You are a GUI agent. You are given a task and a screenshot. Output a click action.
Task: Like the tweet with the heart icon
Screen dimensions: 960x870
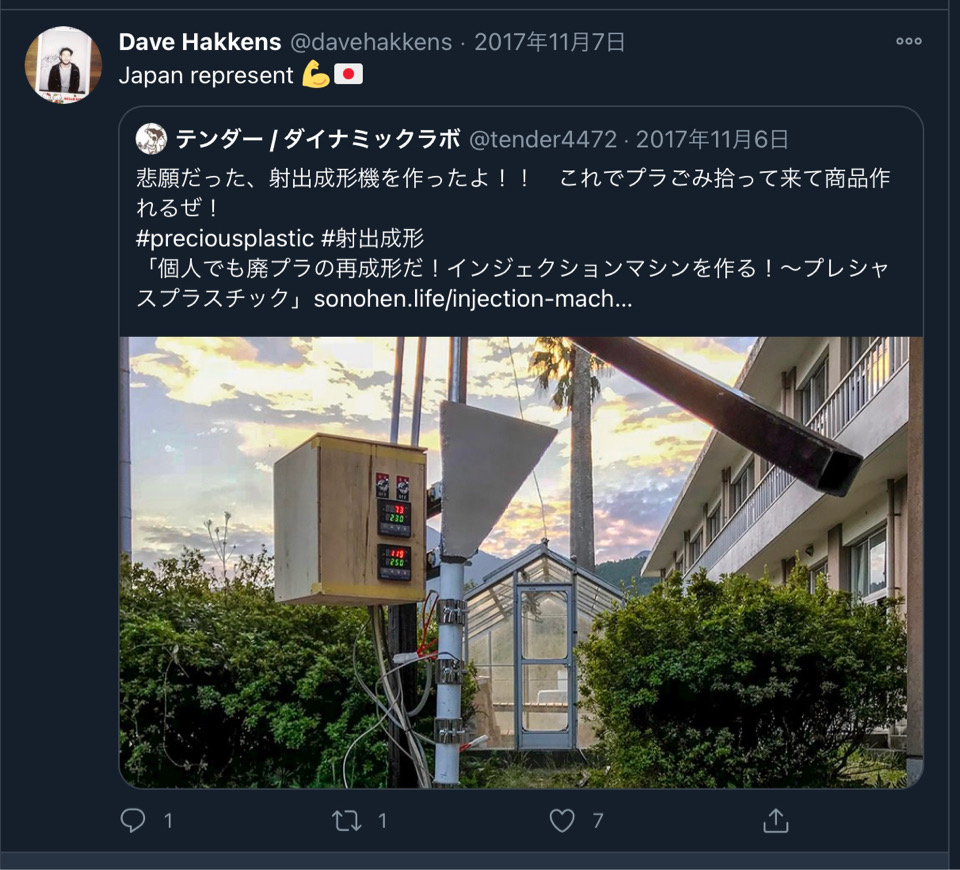[562, 820]
